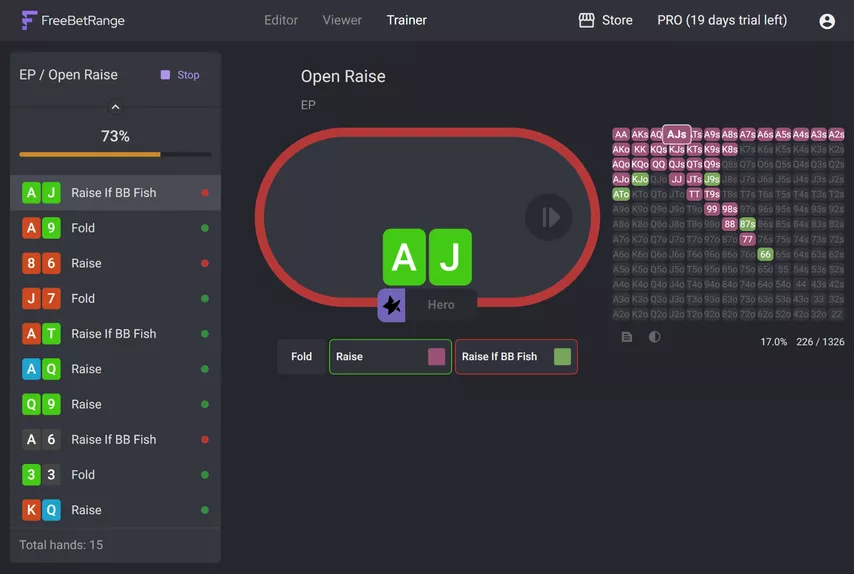The height and width of the screenshot is (574, 854).
Task: Open the user account profile icon
Action: 827,21
